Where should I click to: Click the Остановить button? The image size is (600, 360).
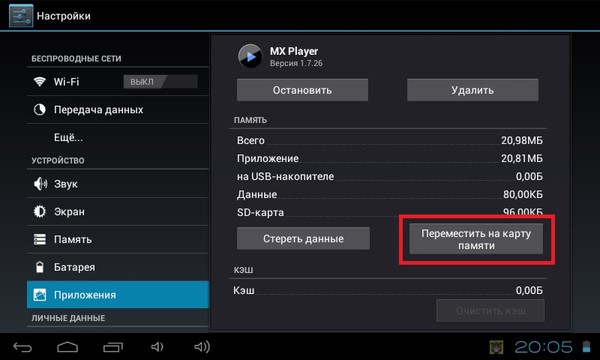(x=302, y=90)
